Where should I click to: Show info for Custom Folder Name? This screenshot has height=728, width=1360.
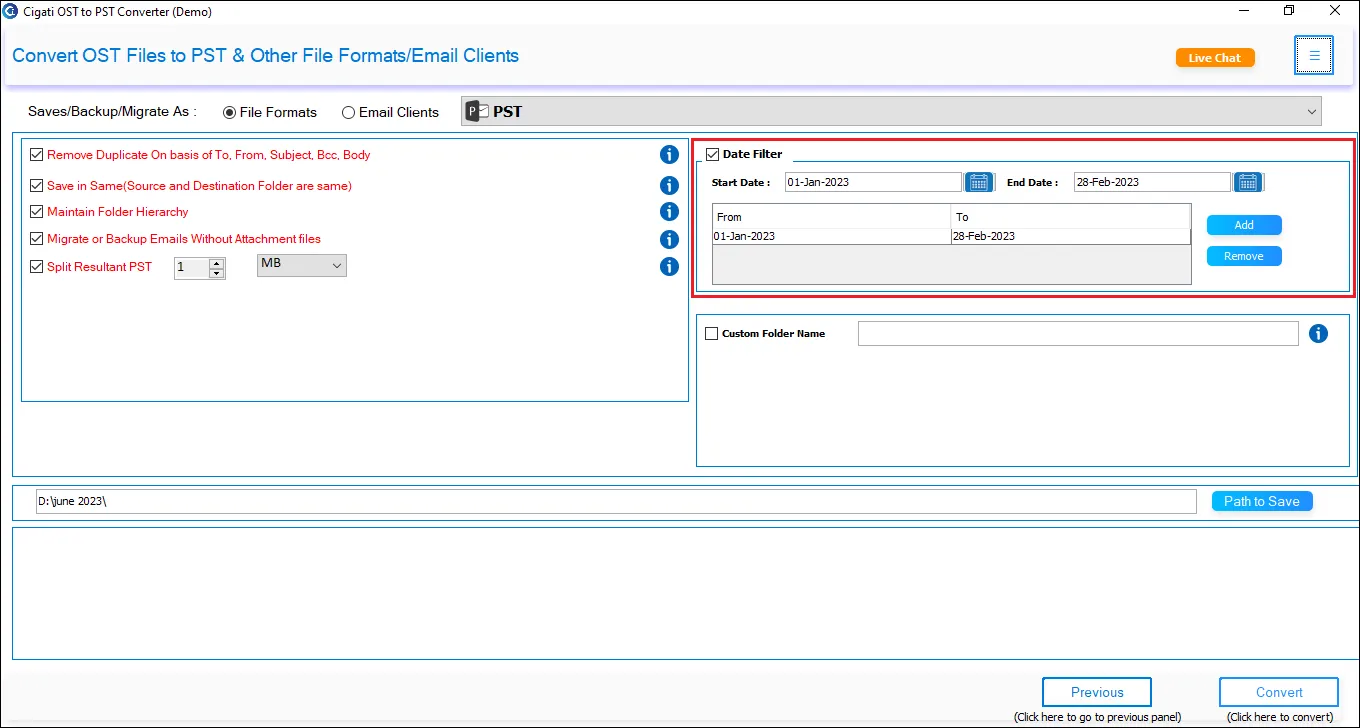[x=1319, y=334]
